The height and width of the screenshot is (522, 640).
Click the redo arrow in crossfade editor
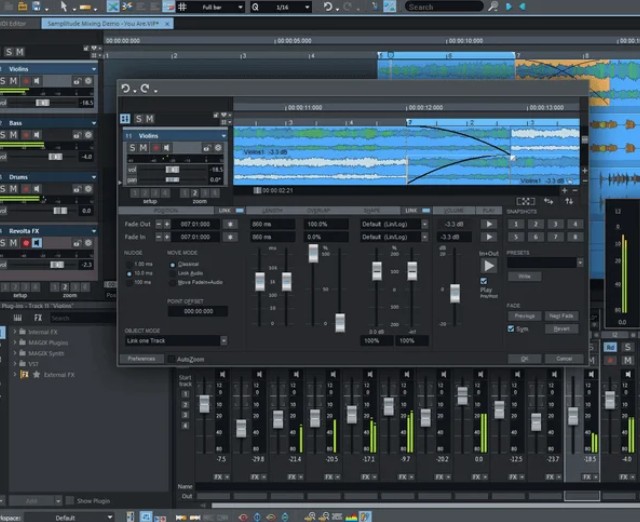(x=143, y=89)
